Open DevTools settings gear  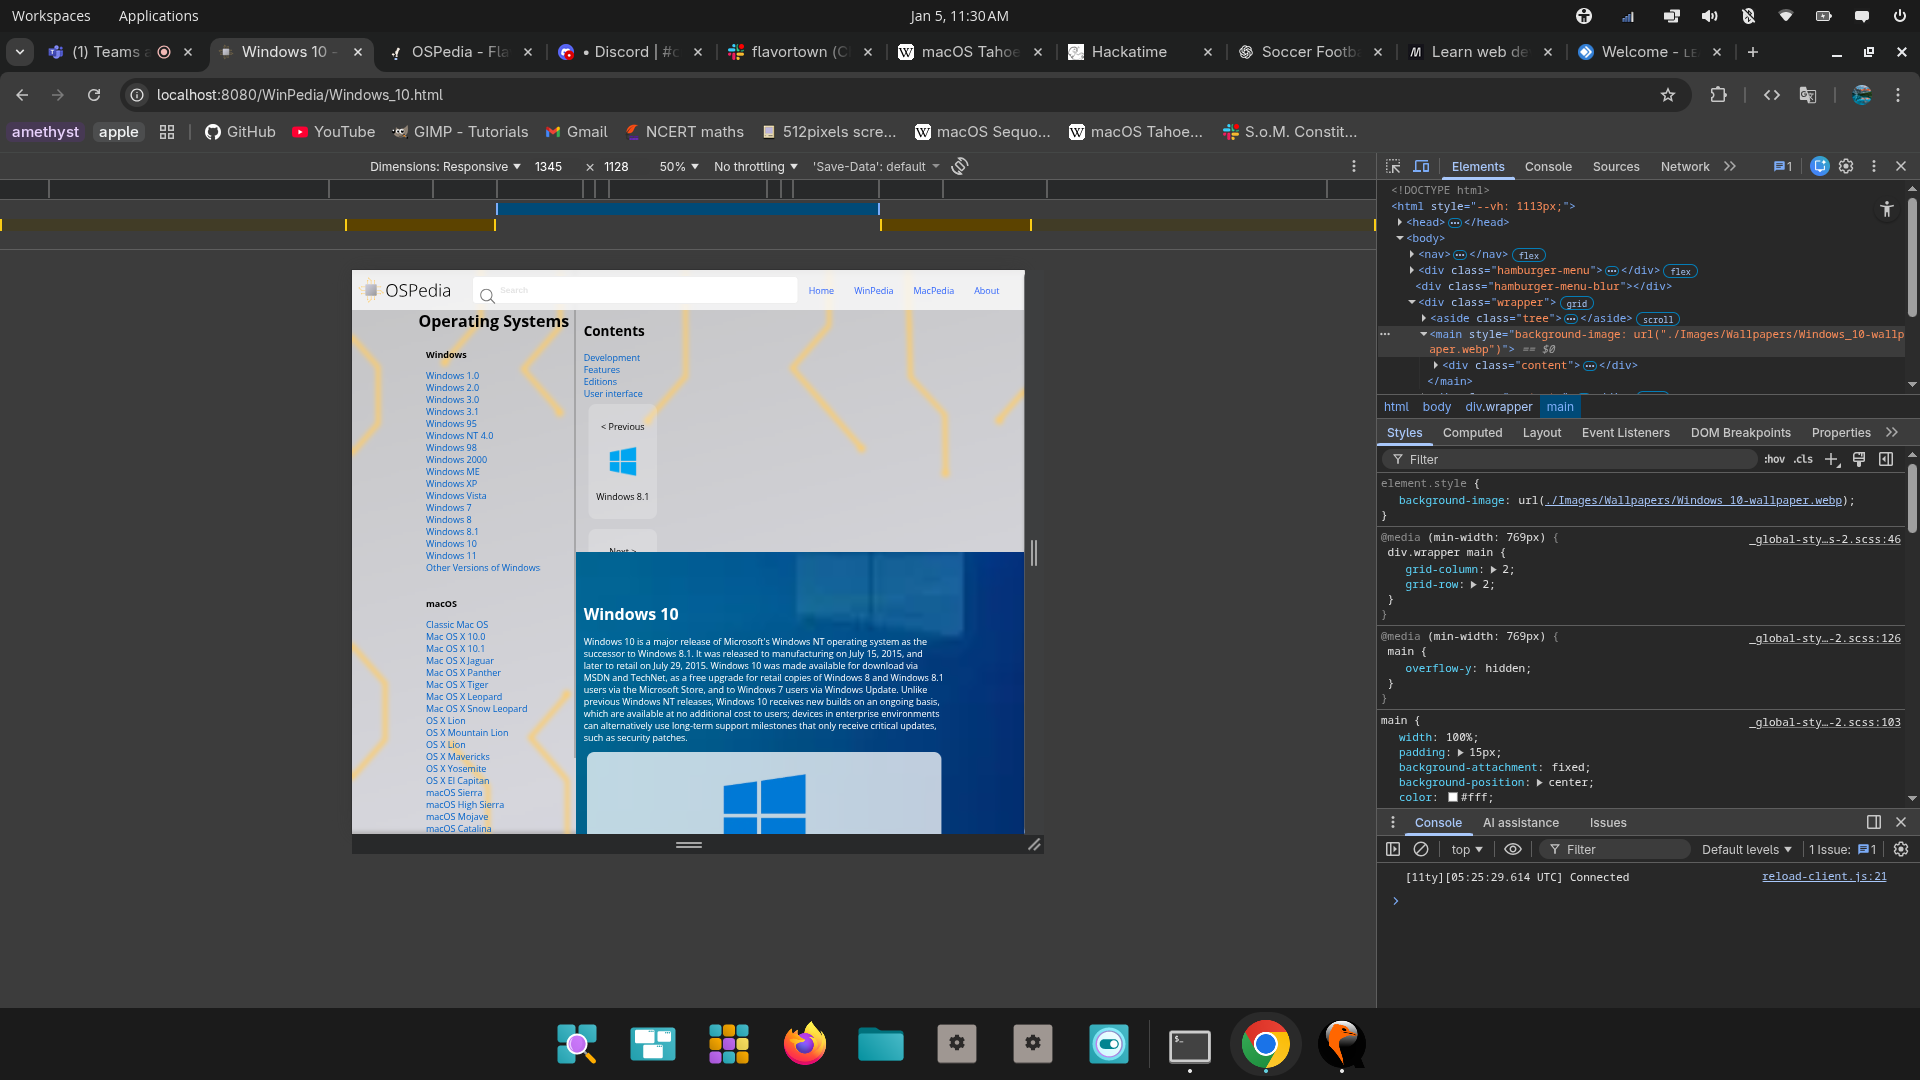tap(1846, 166)
